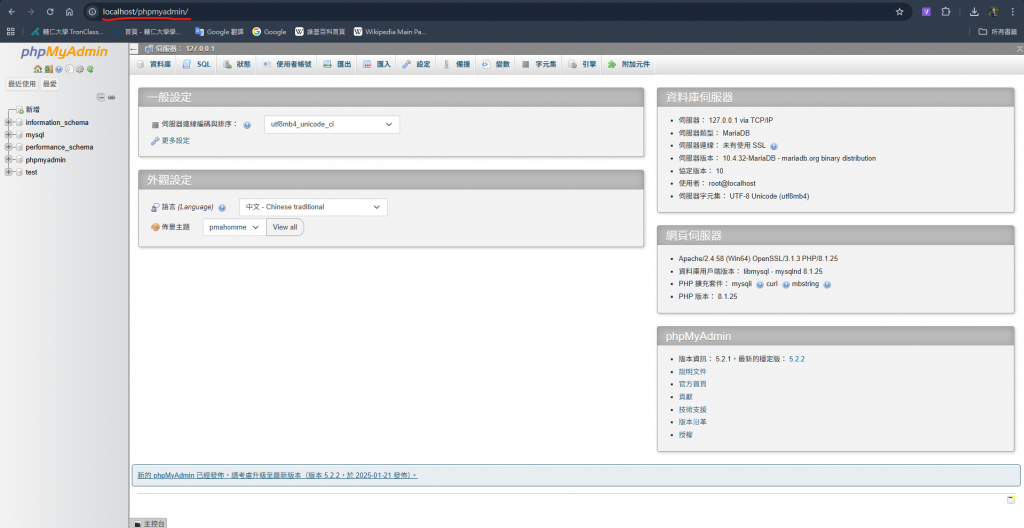The image size is (1024, 528).
Task: Open the 技術支援 support link
Action: (x=692, y=410)
